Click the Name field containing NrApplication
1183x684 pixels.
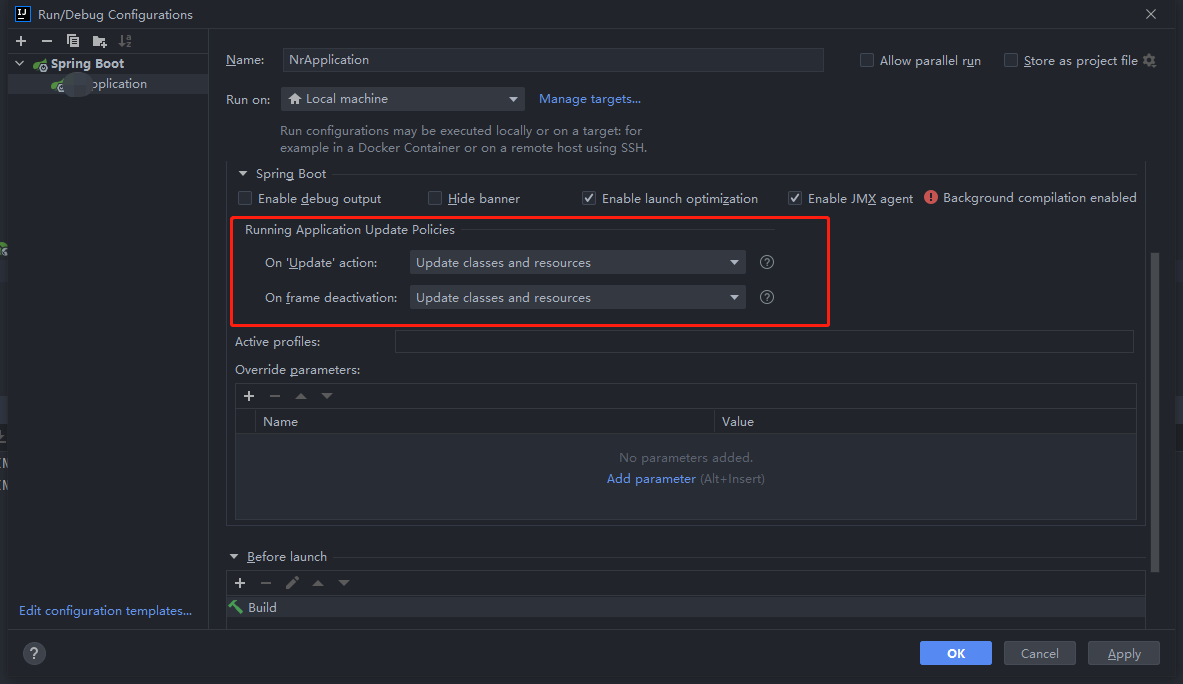click(553, 60)
